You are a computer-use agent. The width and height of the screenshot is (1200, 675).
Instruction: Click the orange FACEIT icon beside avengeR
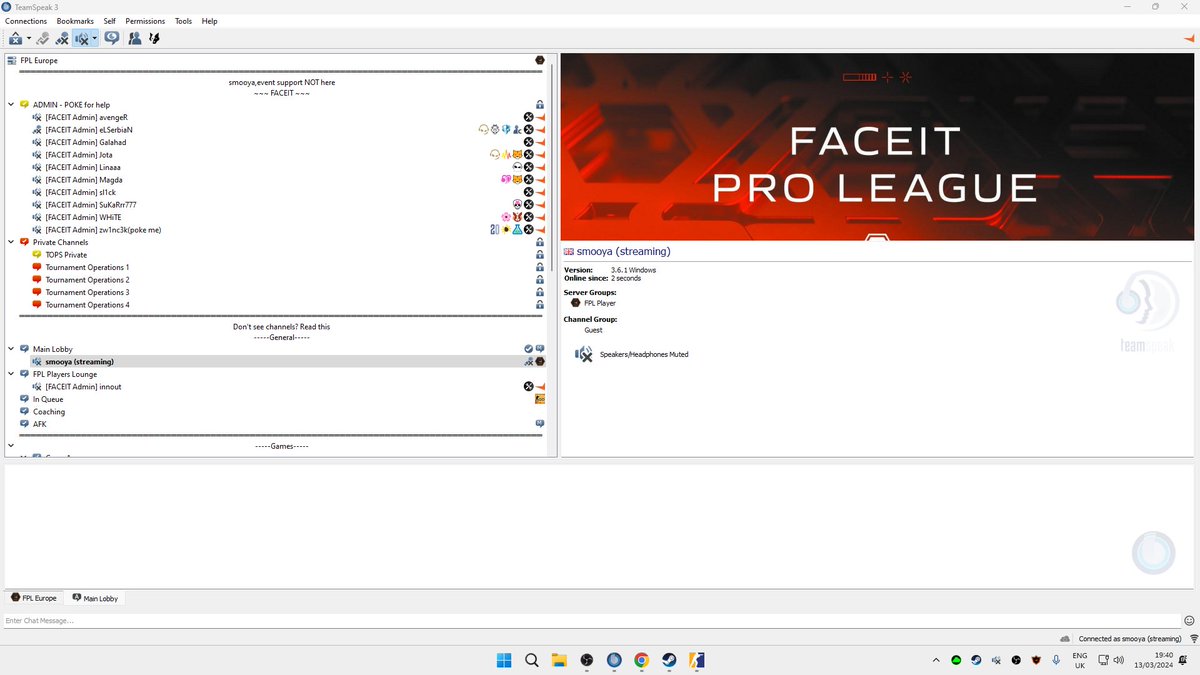540,117
